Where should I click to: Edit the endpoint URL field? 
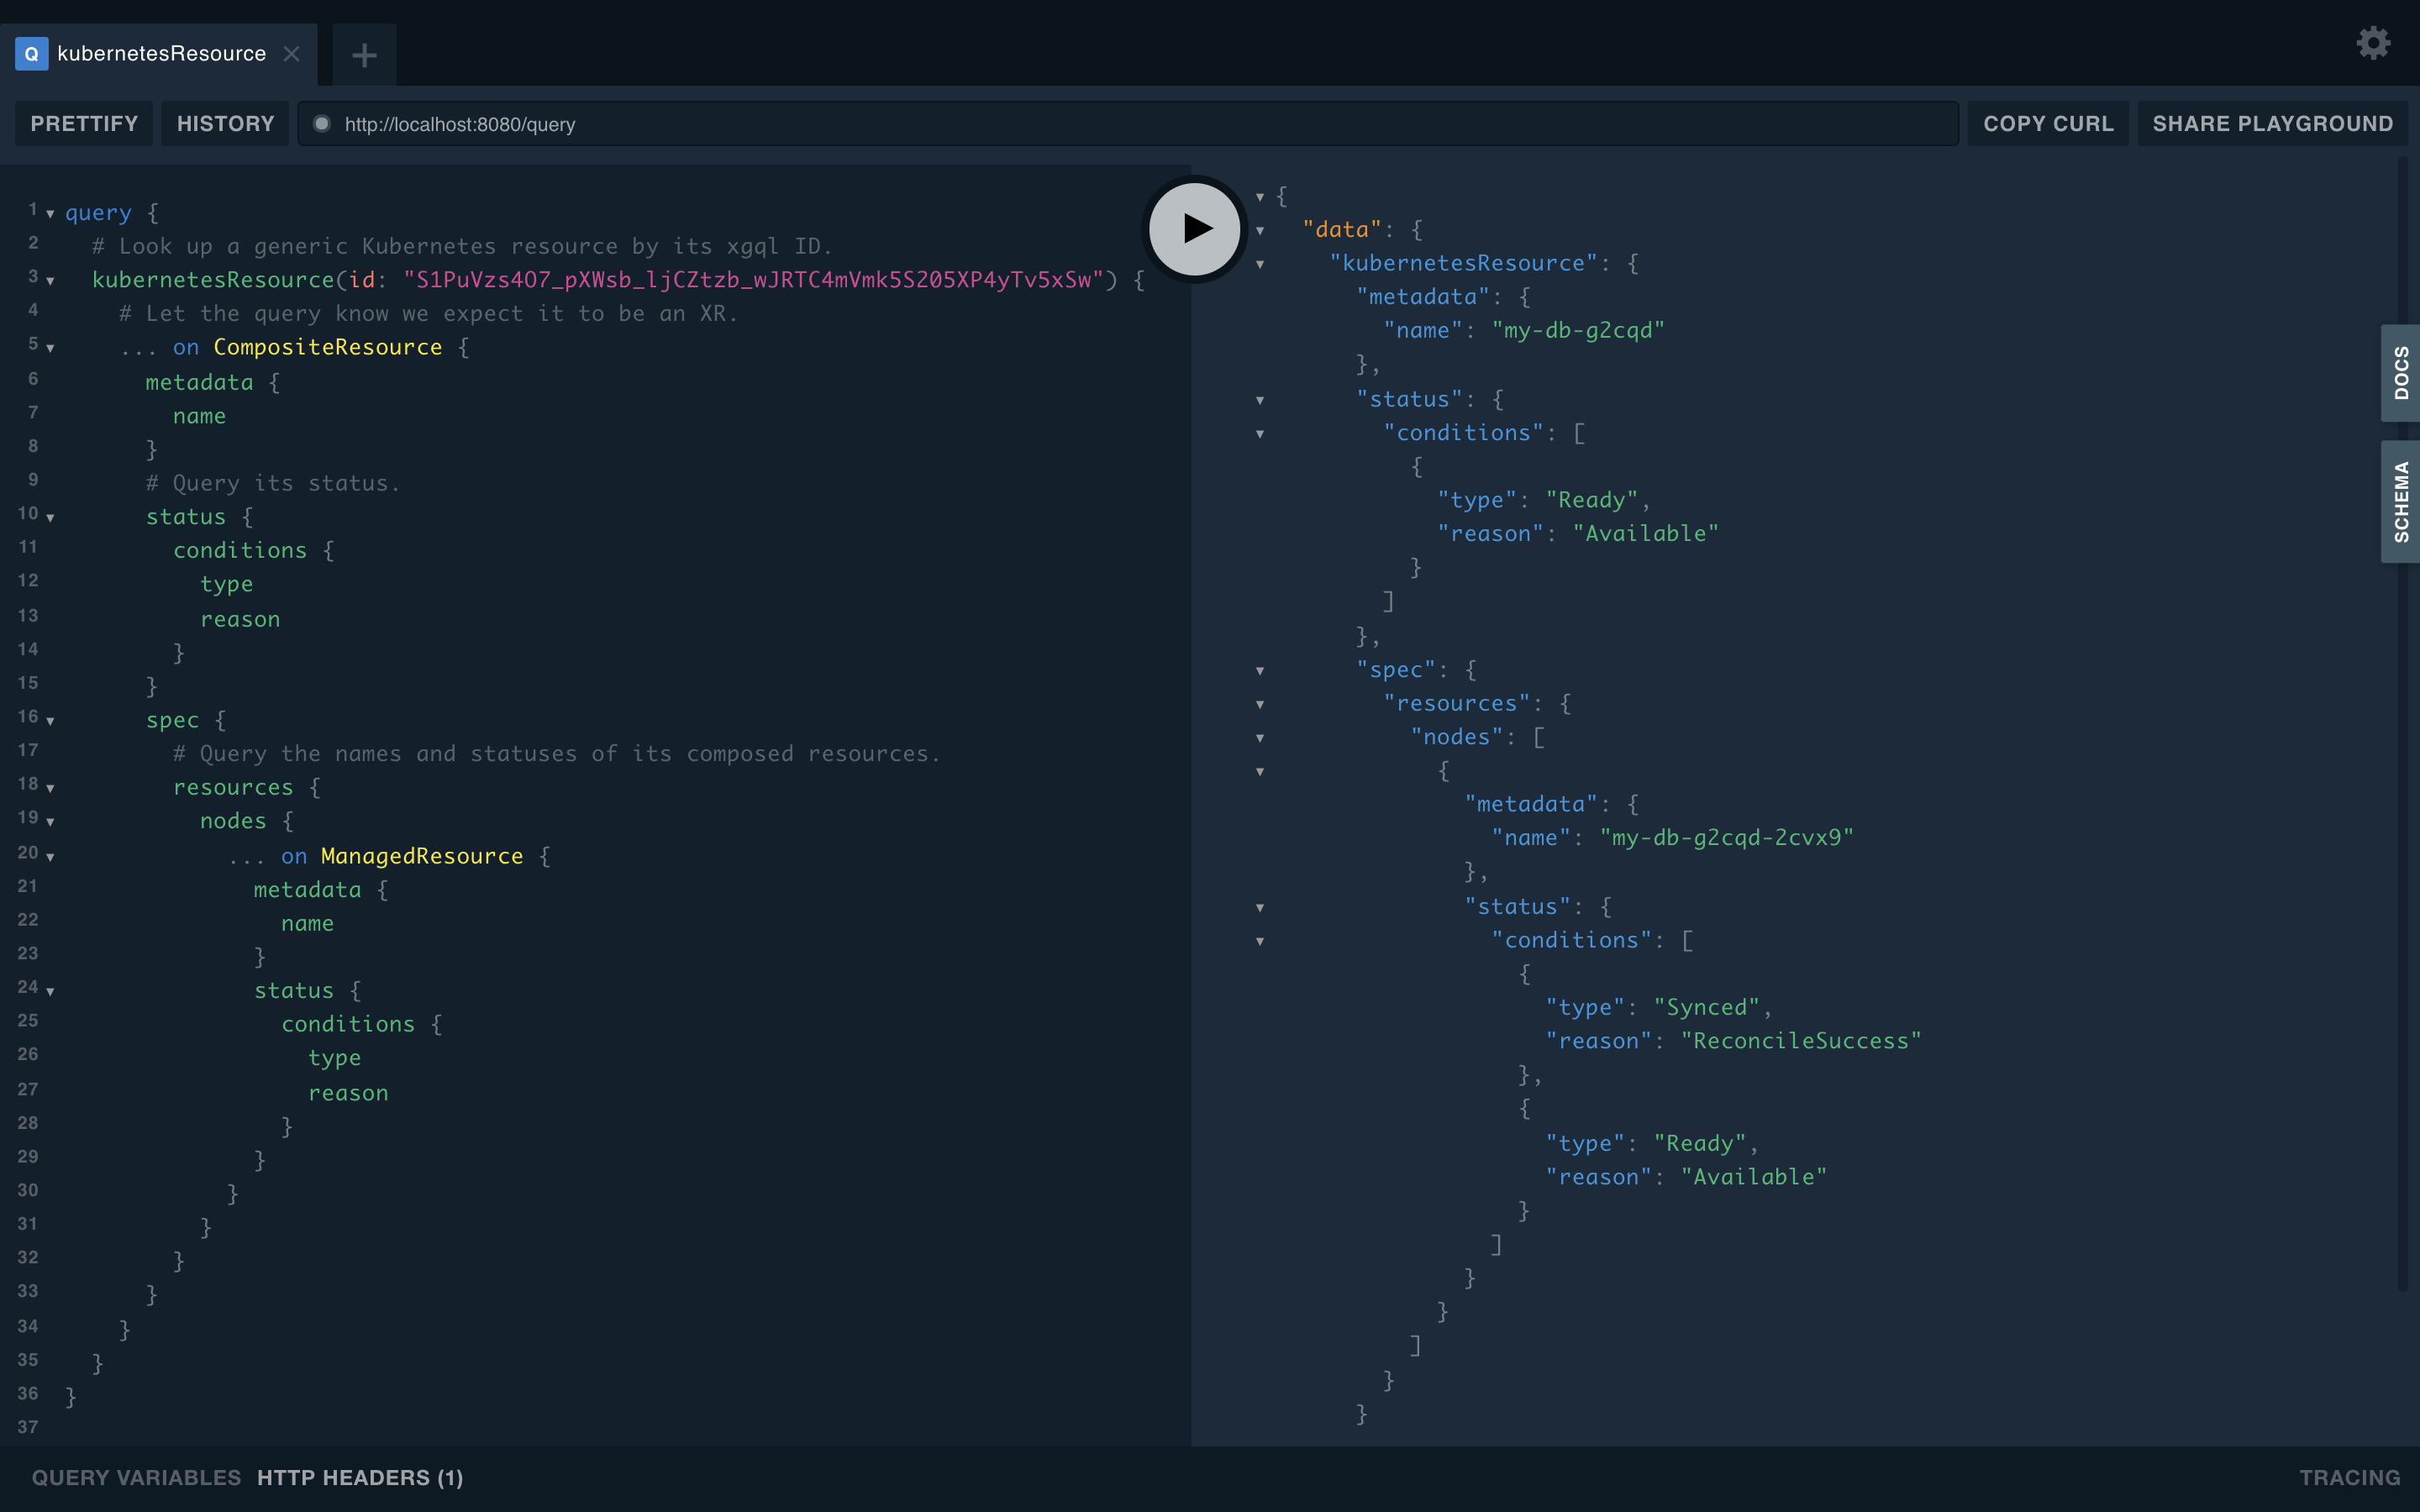(1128, 124)
